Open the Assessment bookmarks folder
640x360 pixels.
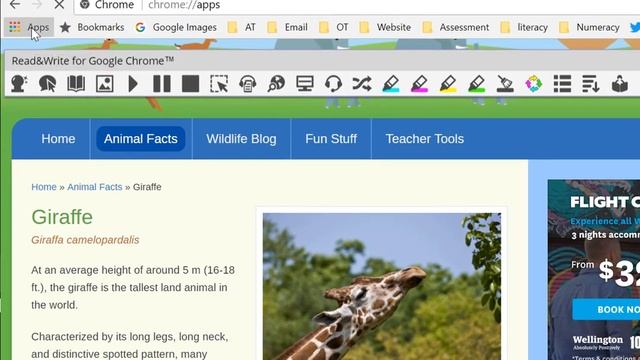456,27
